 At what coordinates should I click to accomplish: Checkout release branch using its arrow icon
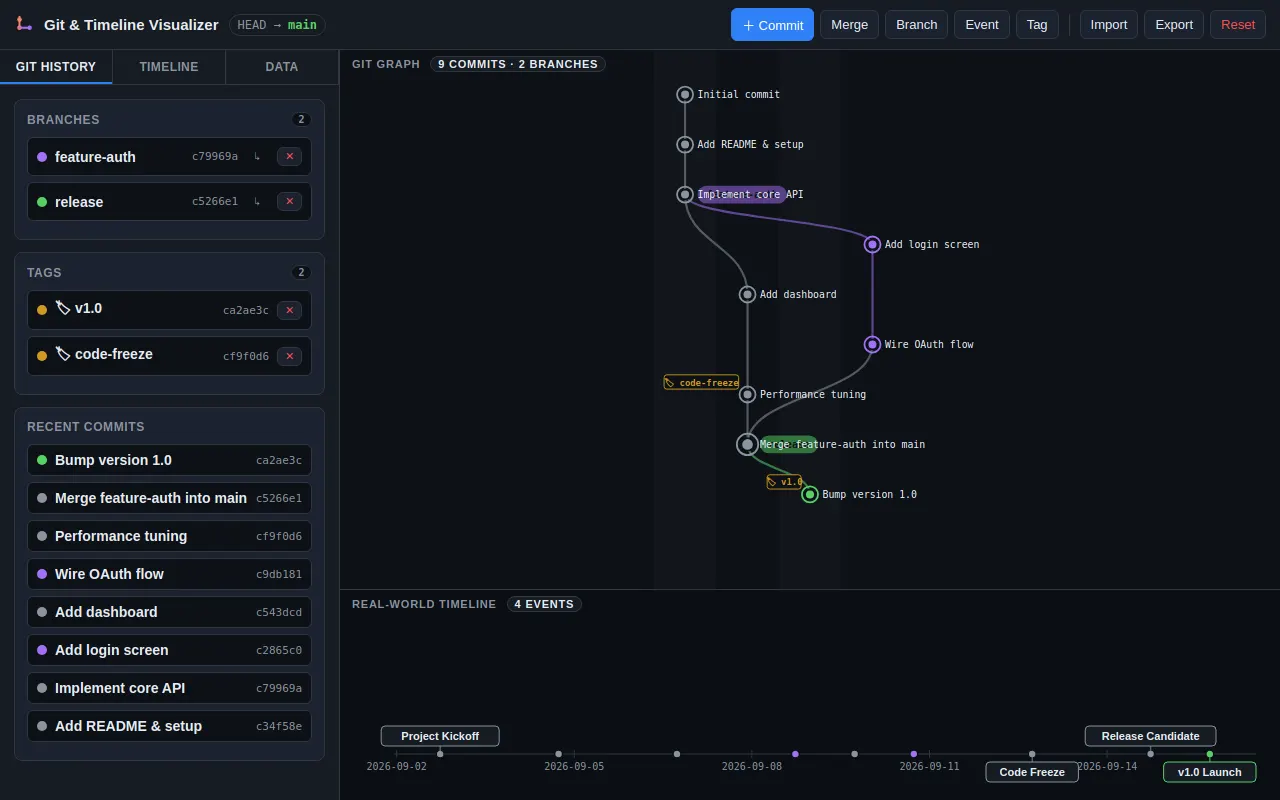[x=257, y=201]
